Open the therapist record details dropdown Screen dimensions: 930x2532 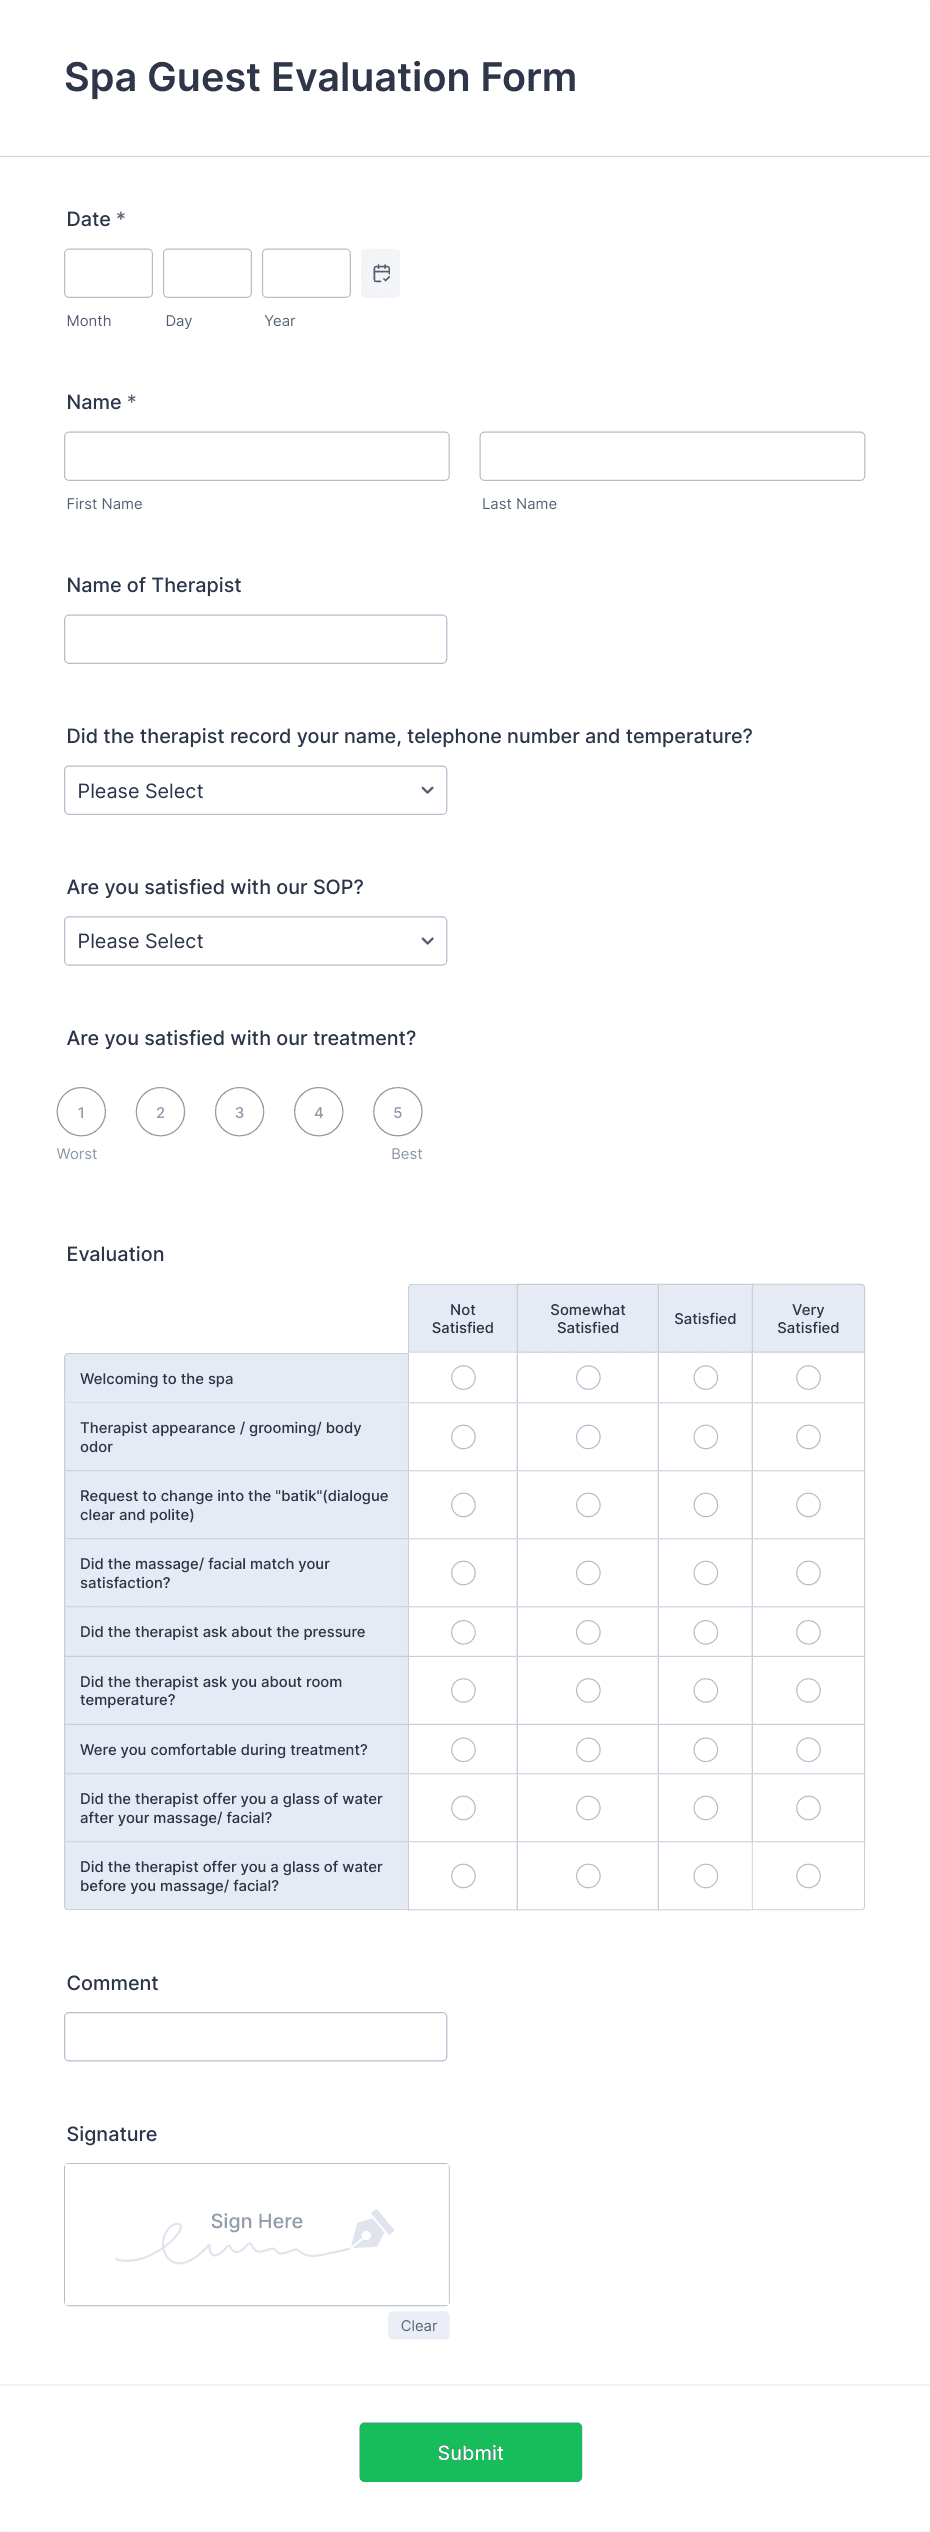pyautogui.click(x=256, y=791)
